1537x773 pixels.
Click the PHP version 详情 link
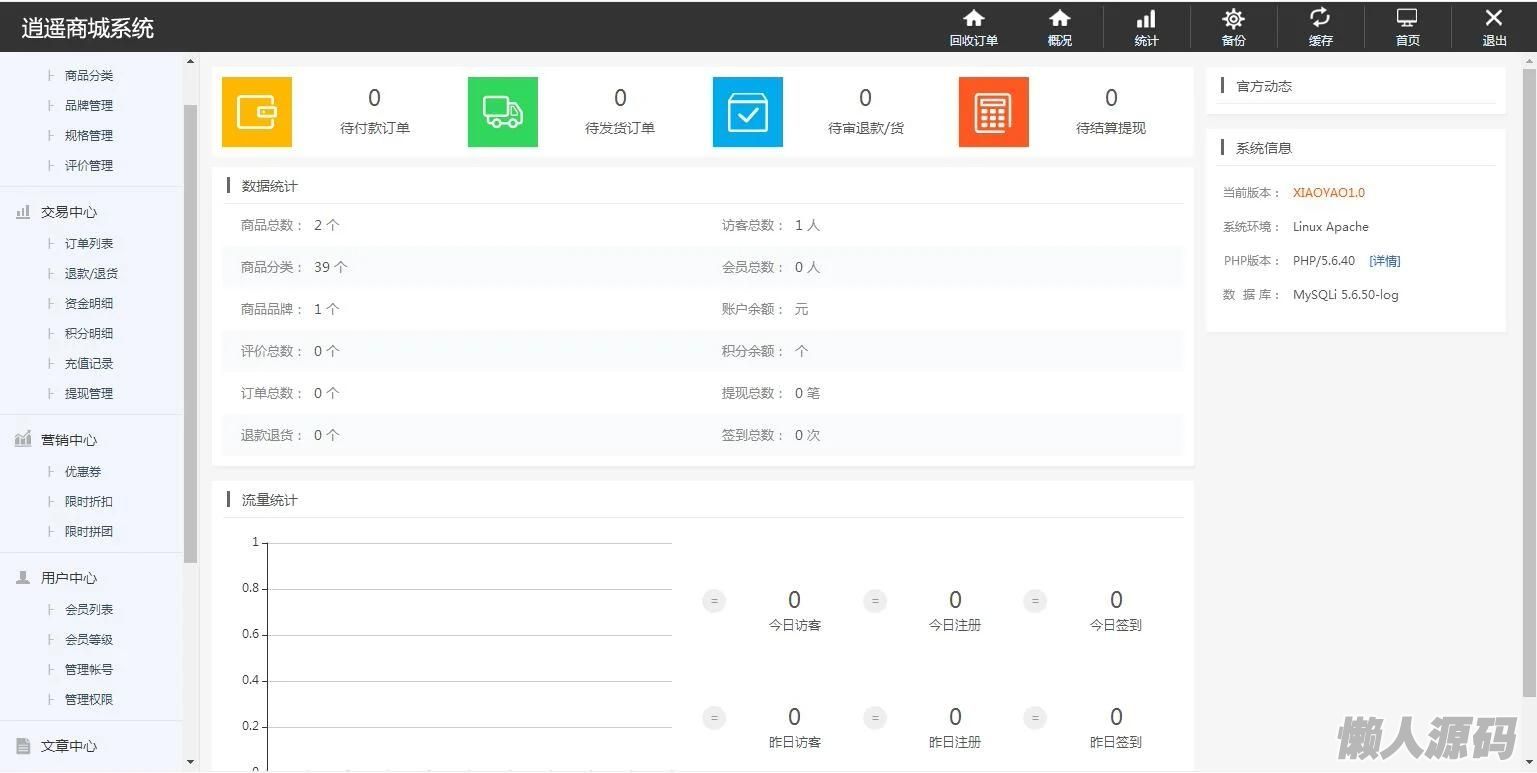coord(1384,261)
